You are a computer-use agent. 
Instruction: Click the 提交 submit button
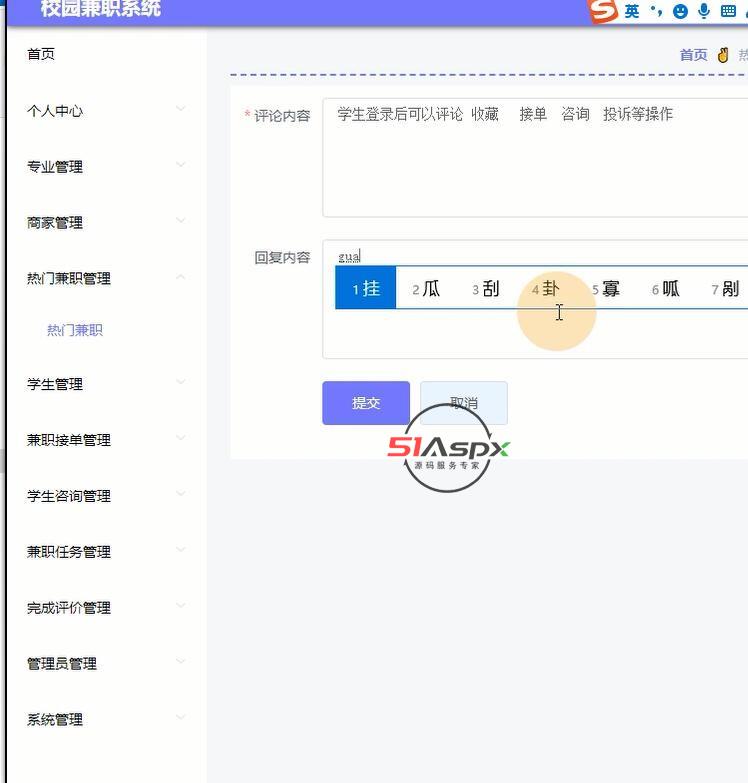tap(366, 403)
